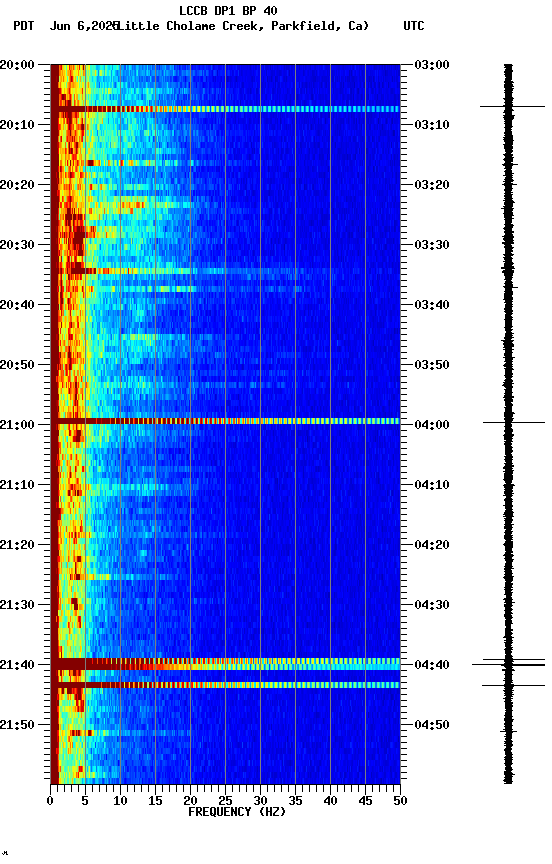Click the longest seismogram spike at 04:40 UTC
Screen dimensions: 552x864
coord(508,665)
